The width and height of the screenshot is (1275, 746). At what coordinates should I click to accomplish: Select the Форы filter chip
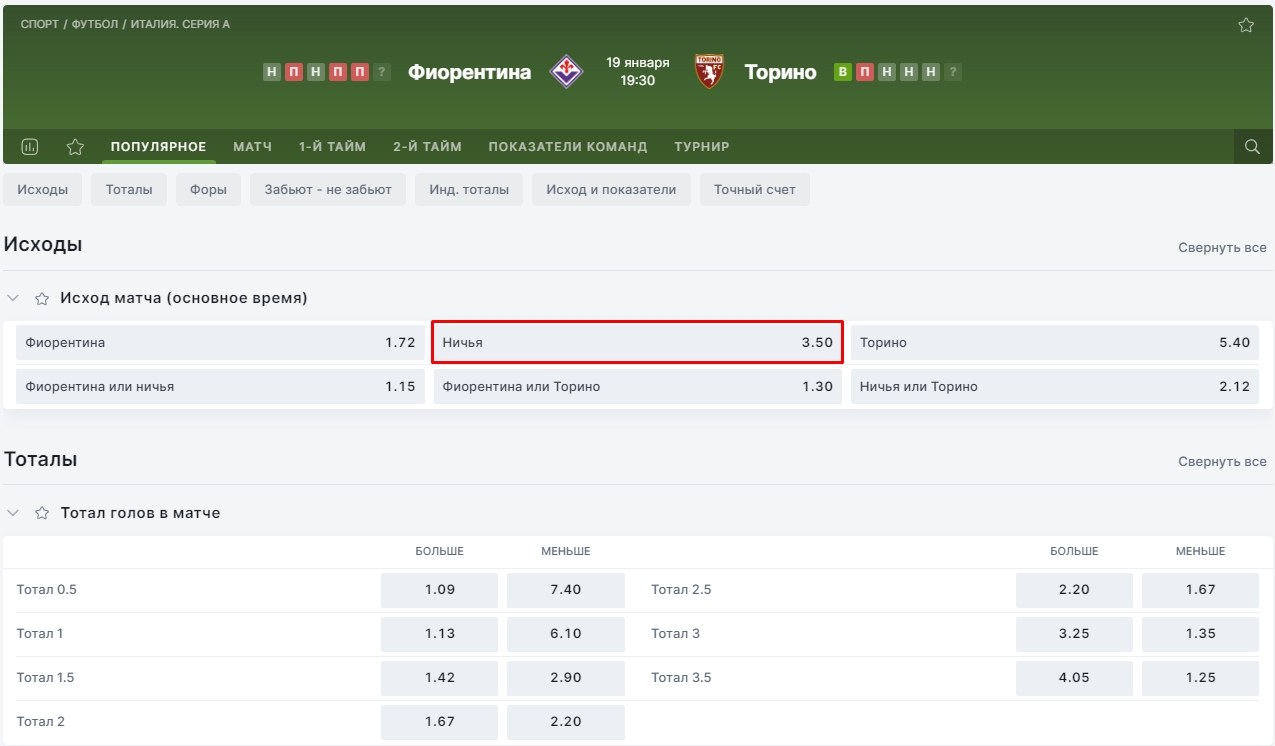[208, 190]
